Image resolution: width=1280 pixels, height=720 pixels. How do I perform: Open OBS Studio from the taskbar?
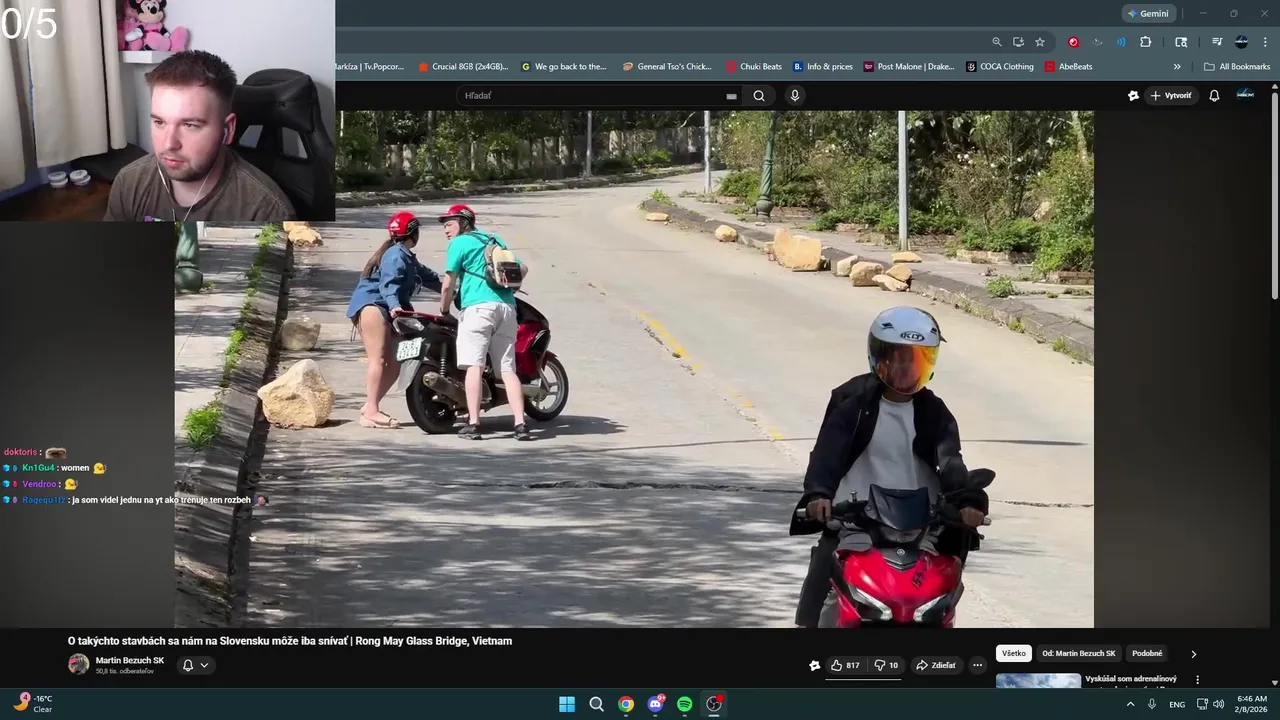tap(714, 704)
